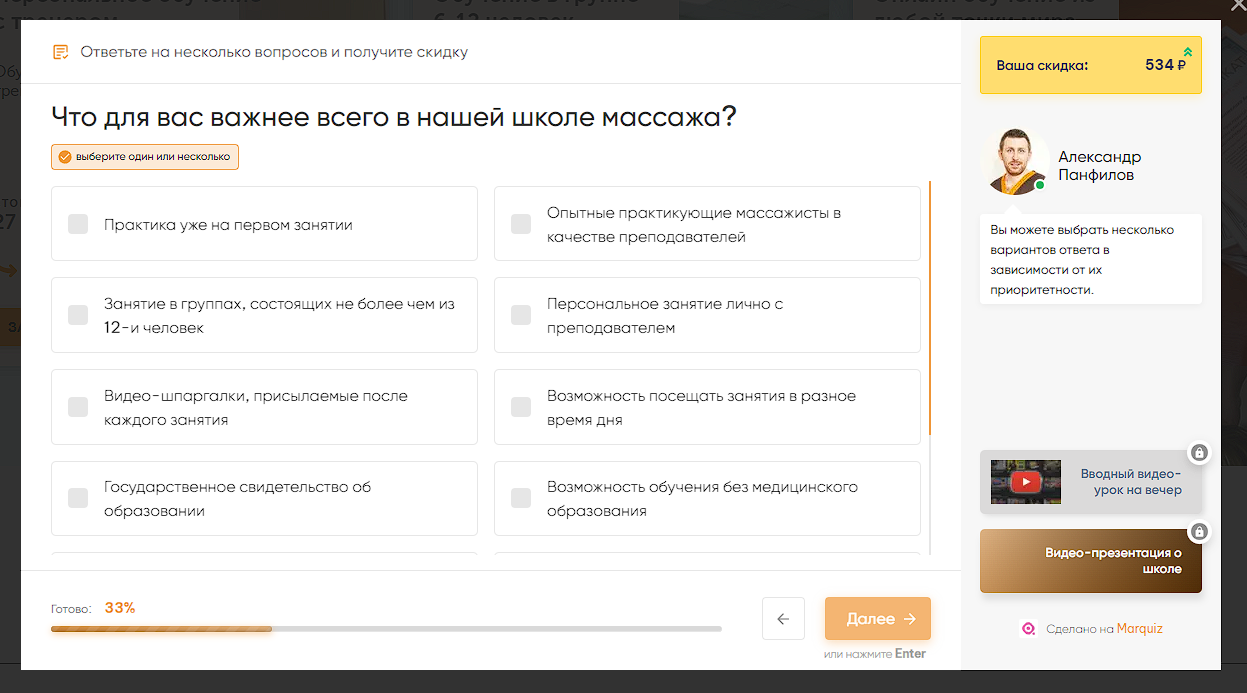Click the lock icon on school video presentation
This screenshot has width=1247, height=693.
pos(1199,532)
